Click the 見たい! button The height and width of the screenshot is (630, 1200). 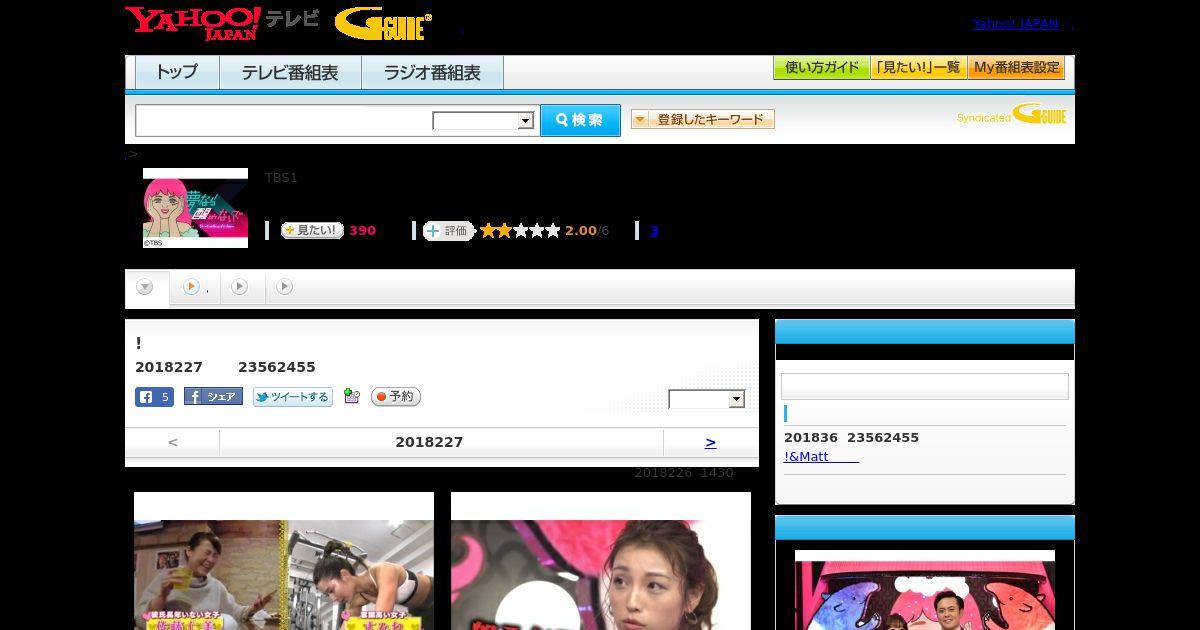point(312,230)
